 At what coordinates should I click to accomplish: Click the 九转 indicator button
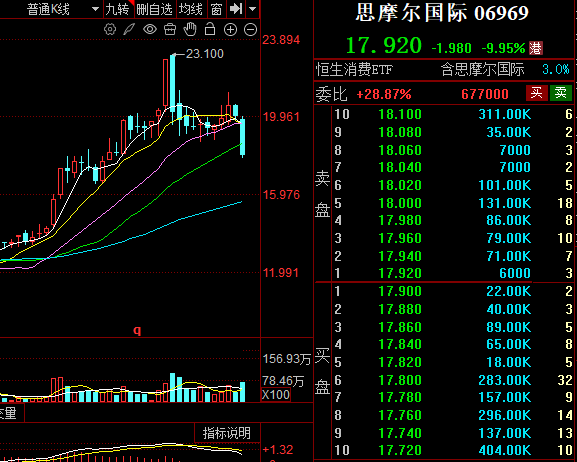(x=118, y=9)
